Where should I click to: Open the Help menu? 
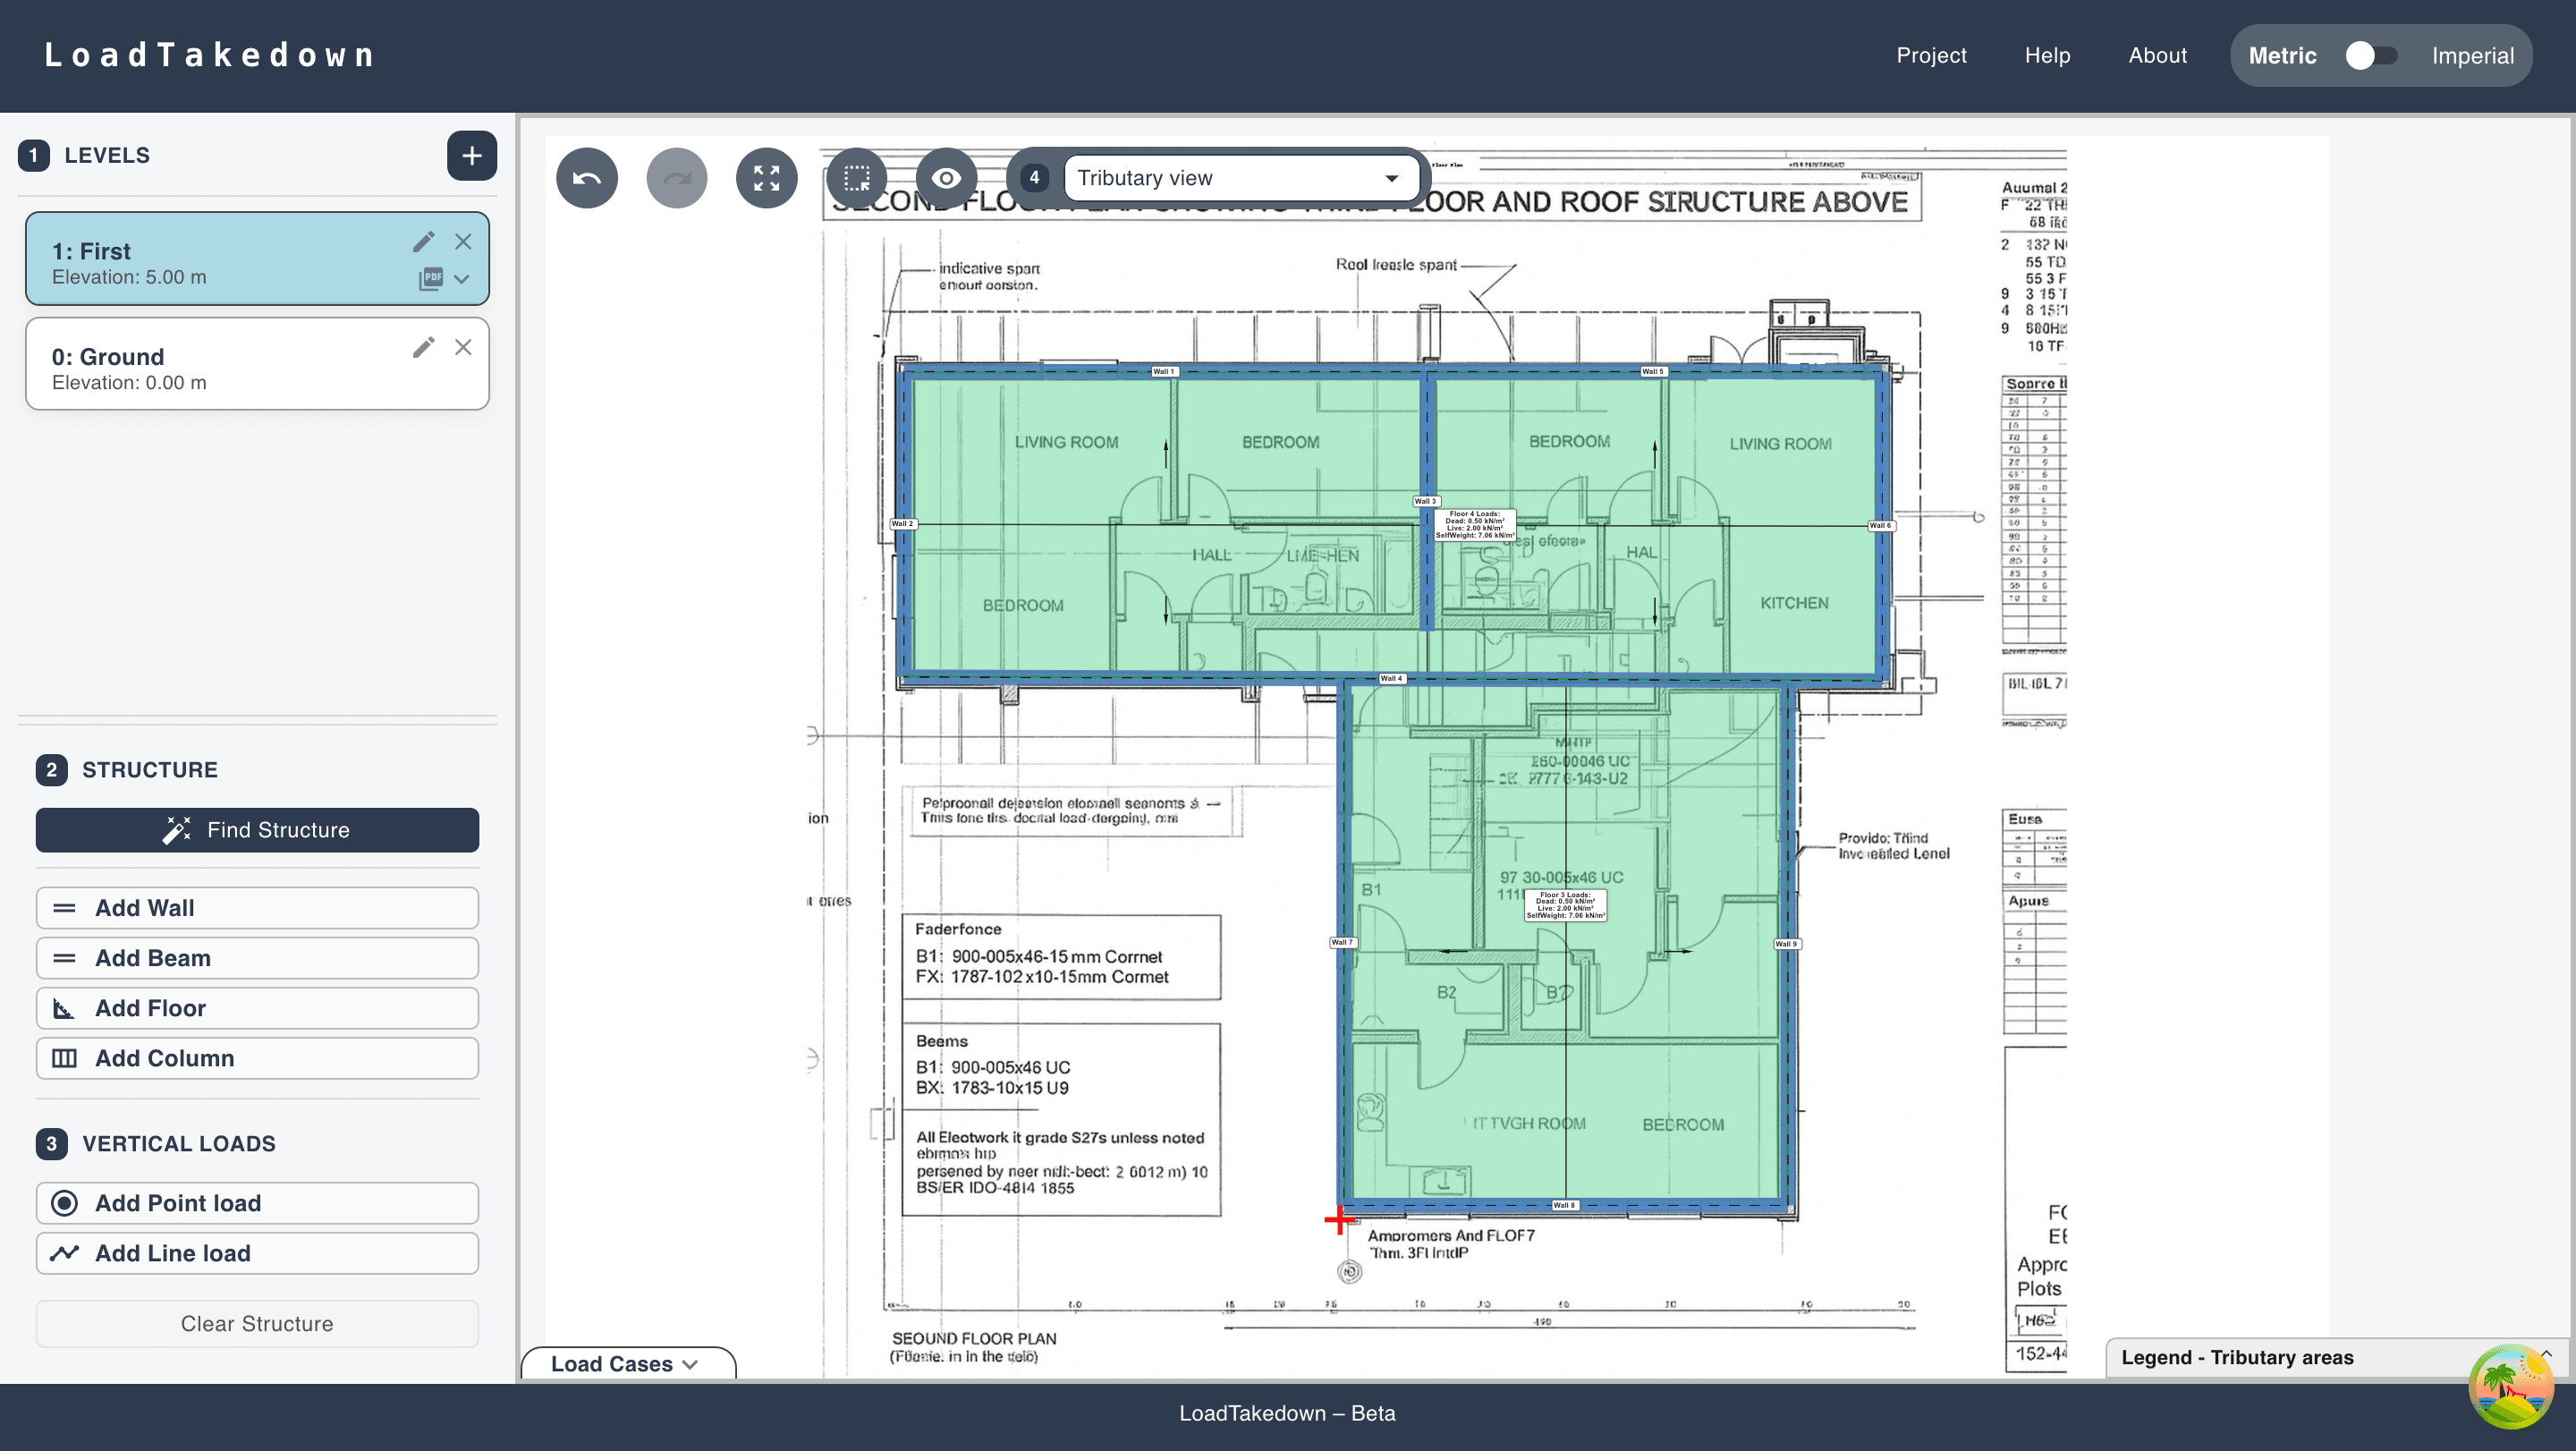coord(2047,55)
